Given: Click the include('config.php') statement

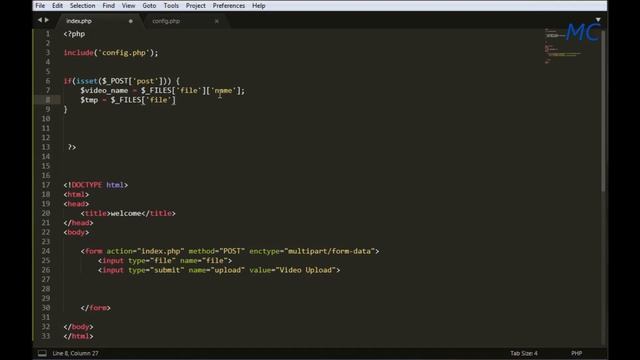Looking at the screenshot, I should [x=111, y=53].
